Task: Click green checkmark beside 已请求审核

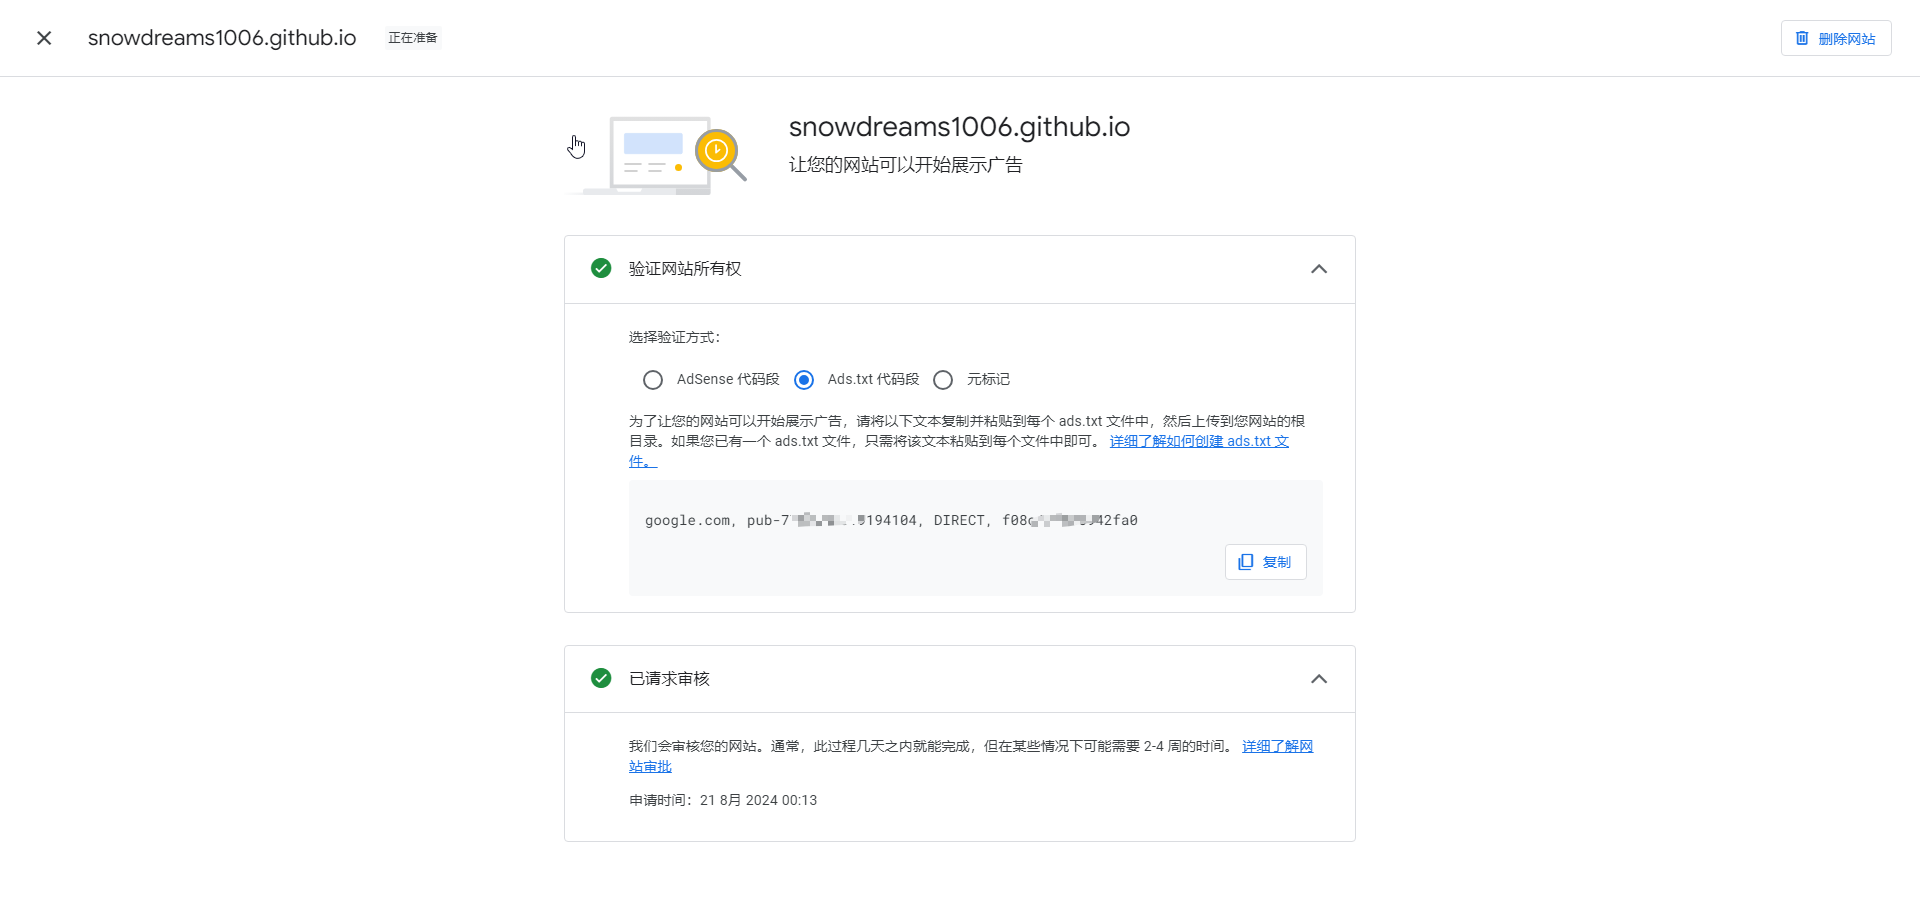Action: point(601,678)
